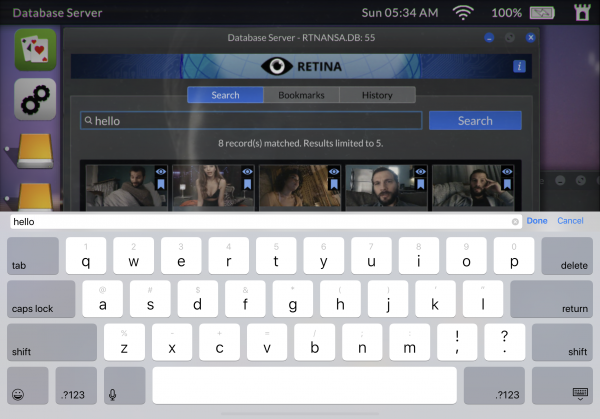
Task: Click the castle icon in the top bar
Action: (x=580, y=13)
